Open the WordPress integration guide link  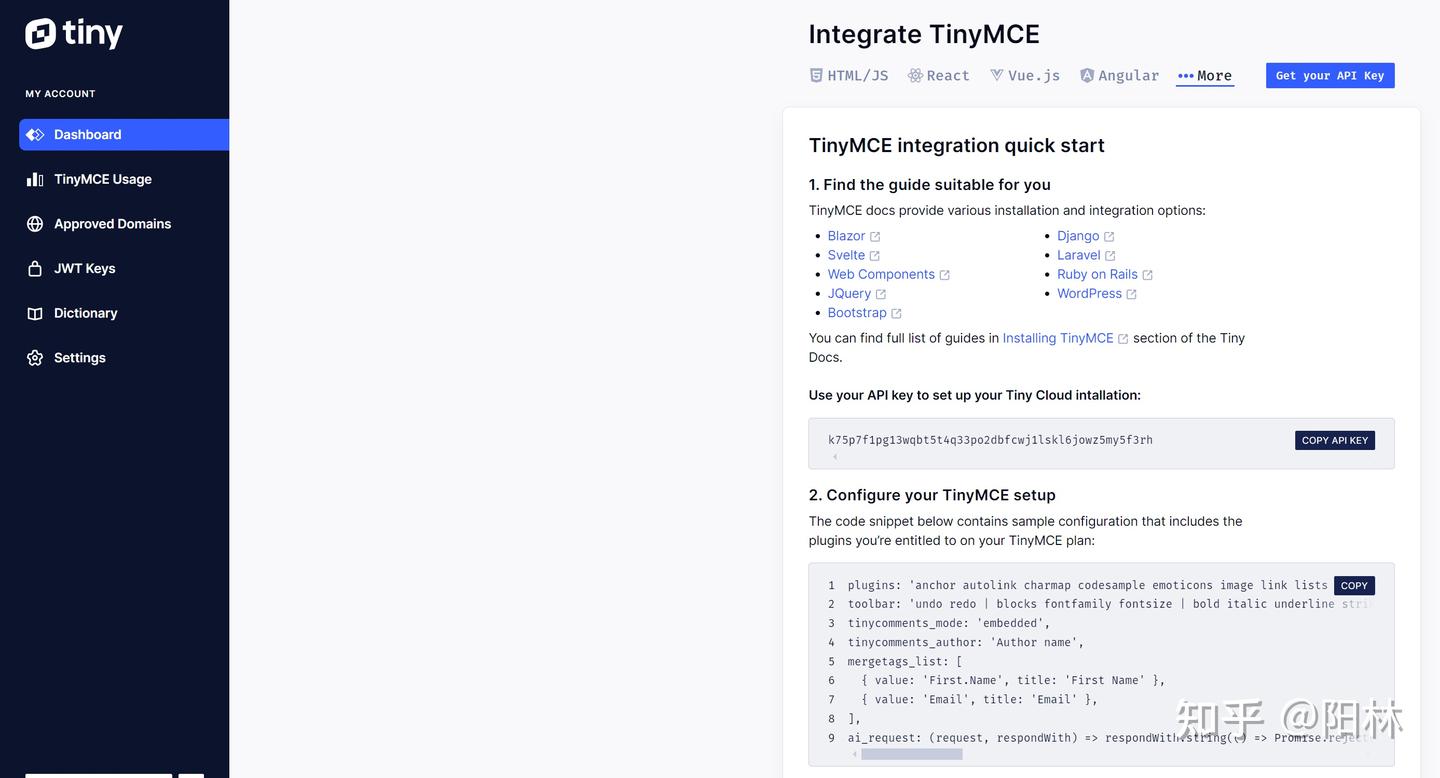pyautogui.click(x=1089, y=293)
